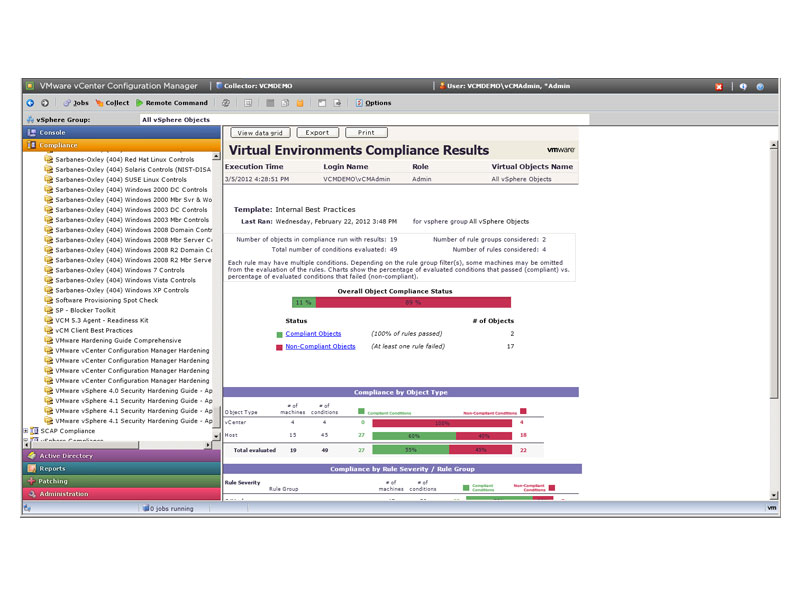800x600 pixels.
Task: Click the green Host 60% compliant bar
Action: point(414,436)
